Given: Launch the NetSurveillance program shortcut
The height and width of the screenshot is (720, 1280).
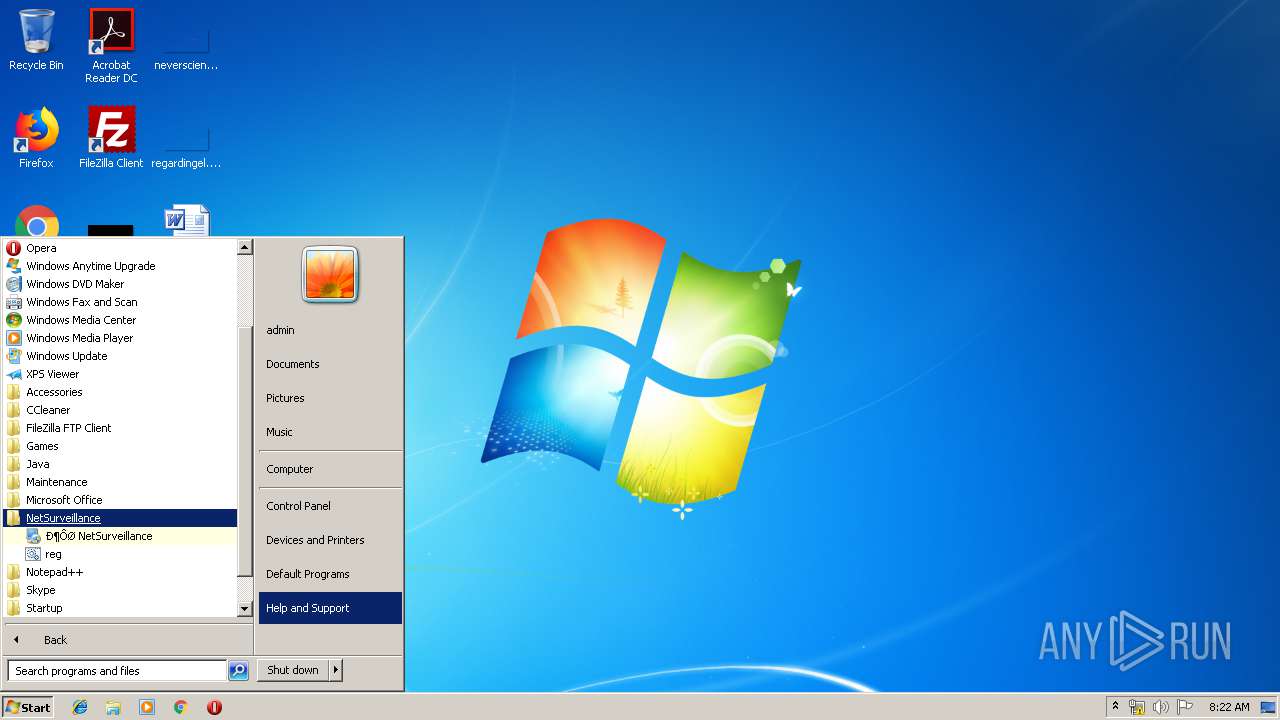Looking at the screenshot, I should [x=120, y=536].
